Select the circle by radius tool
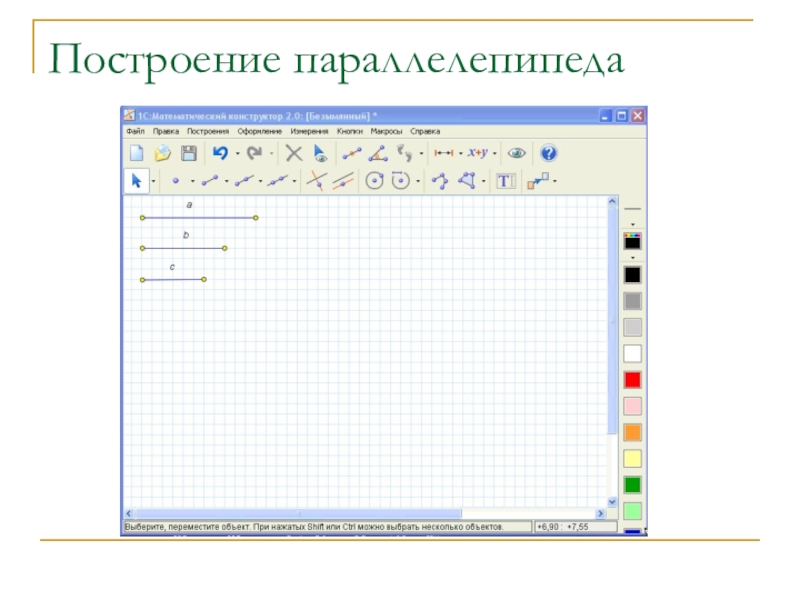The height and width of the screenshot is (600, 800). tap(401, 181)
